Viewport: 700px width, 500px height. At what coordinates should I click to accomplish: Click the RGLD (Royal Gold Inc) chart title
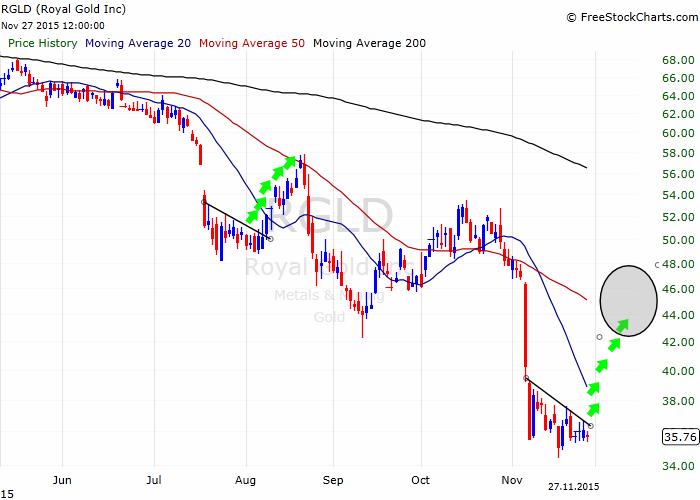tap(63, 9)
